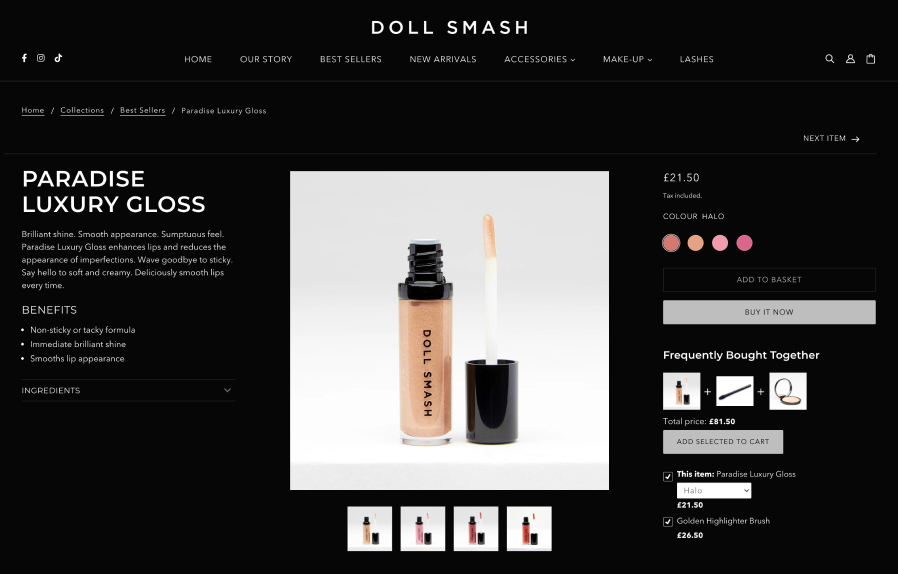Uncheck the Golden Highlighter Brush checkbox
The width and height of the screenshot is (898, 574).
coord(668,522)
